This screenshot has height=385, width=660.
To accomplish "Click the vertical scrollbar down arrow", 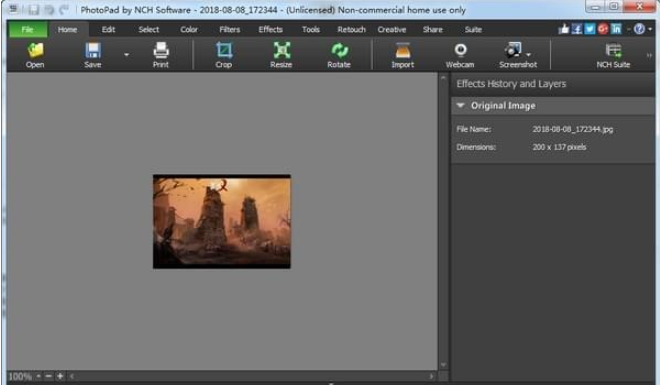I will click(443, 365).
